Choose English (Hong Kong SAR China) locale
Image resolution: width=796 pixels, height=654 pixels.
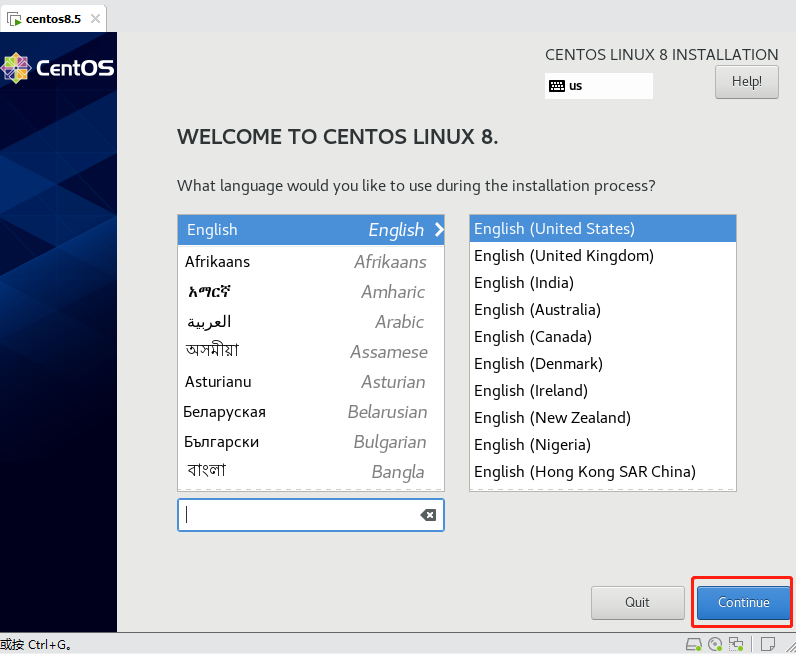tap(603, 471)
